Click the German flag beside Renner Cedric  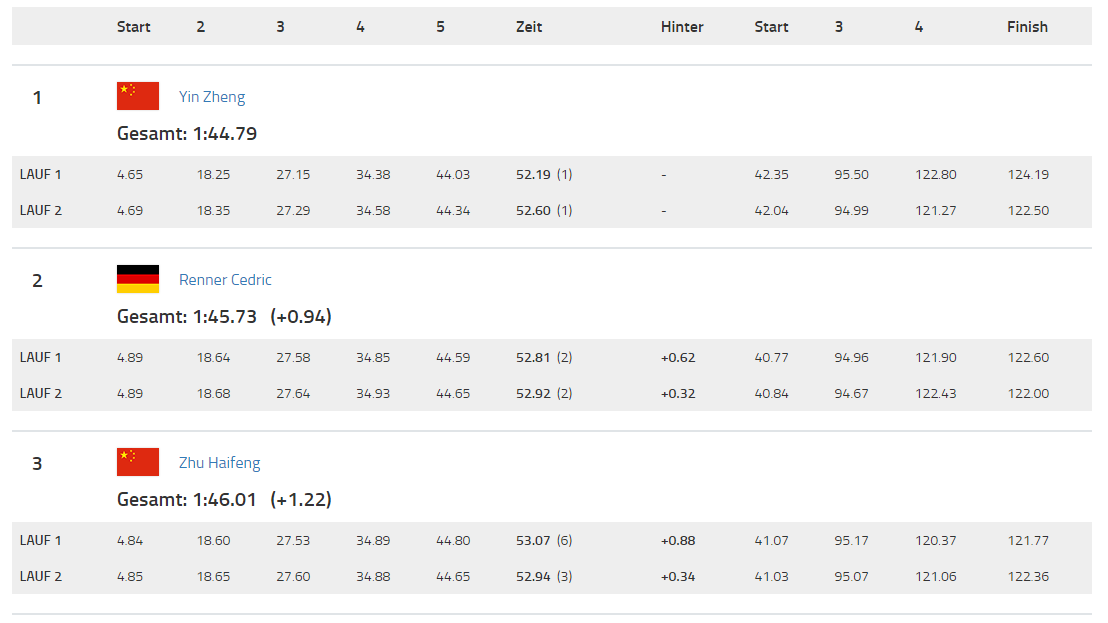pyautogui.click(x=138, y=279)
